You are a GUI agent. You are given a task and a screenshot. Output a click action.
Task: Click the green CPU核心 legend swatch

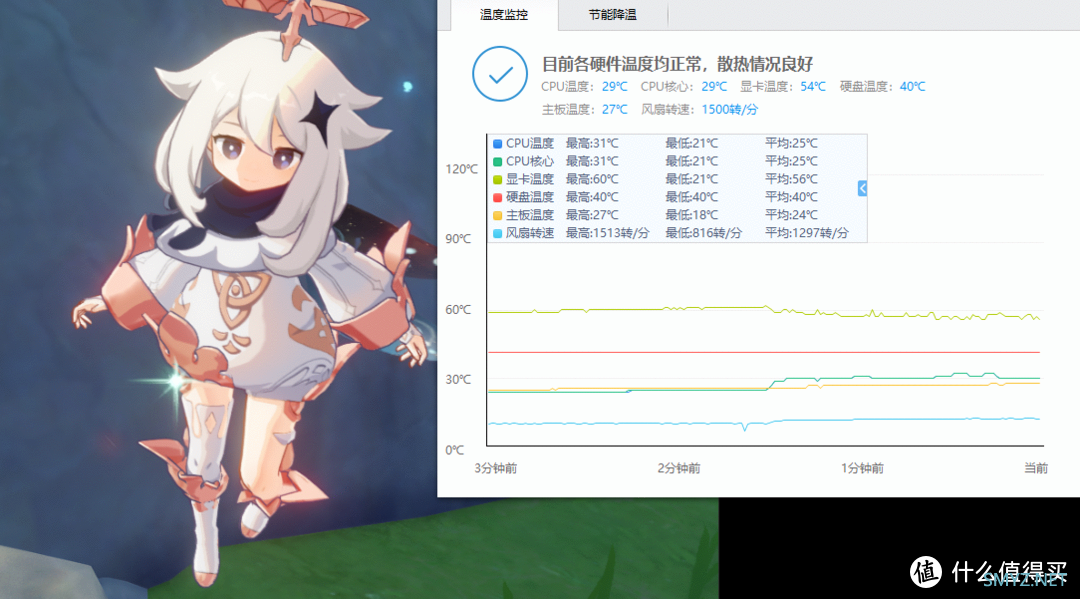498,162
